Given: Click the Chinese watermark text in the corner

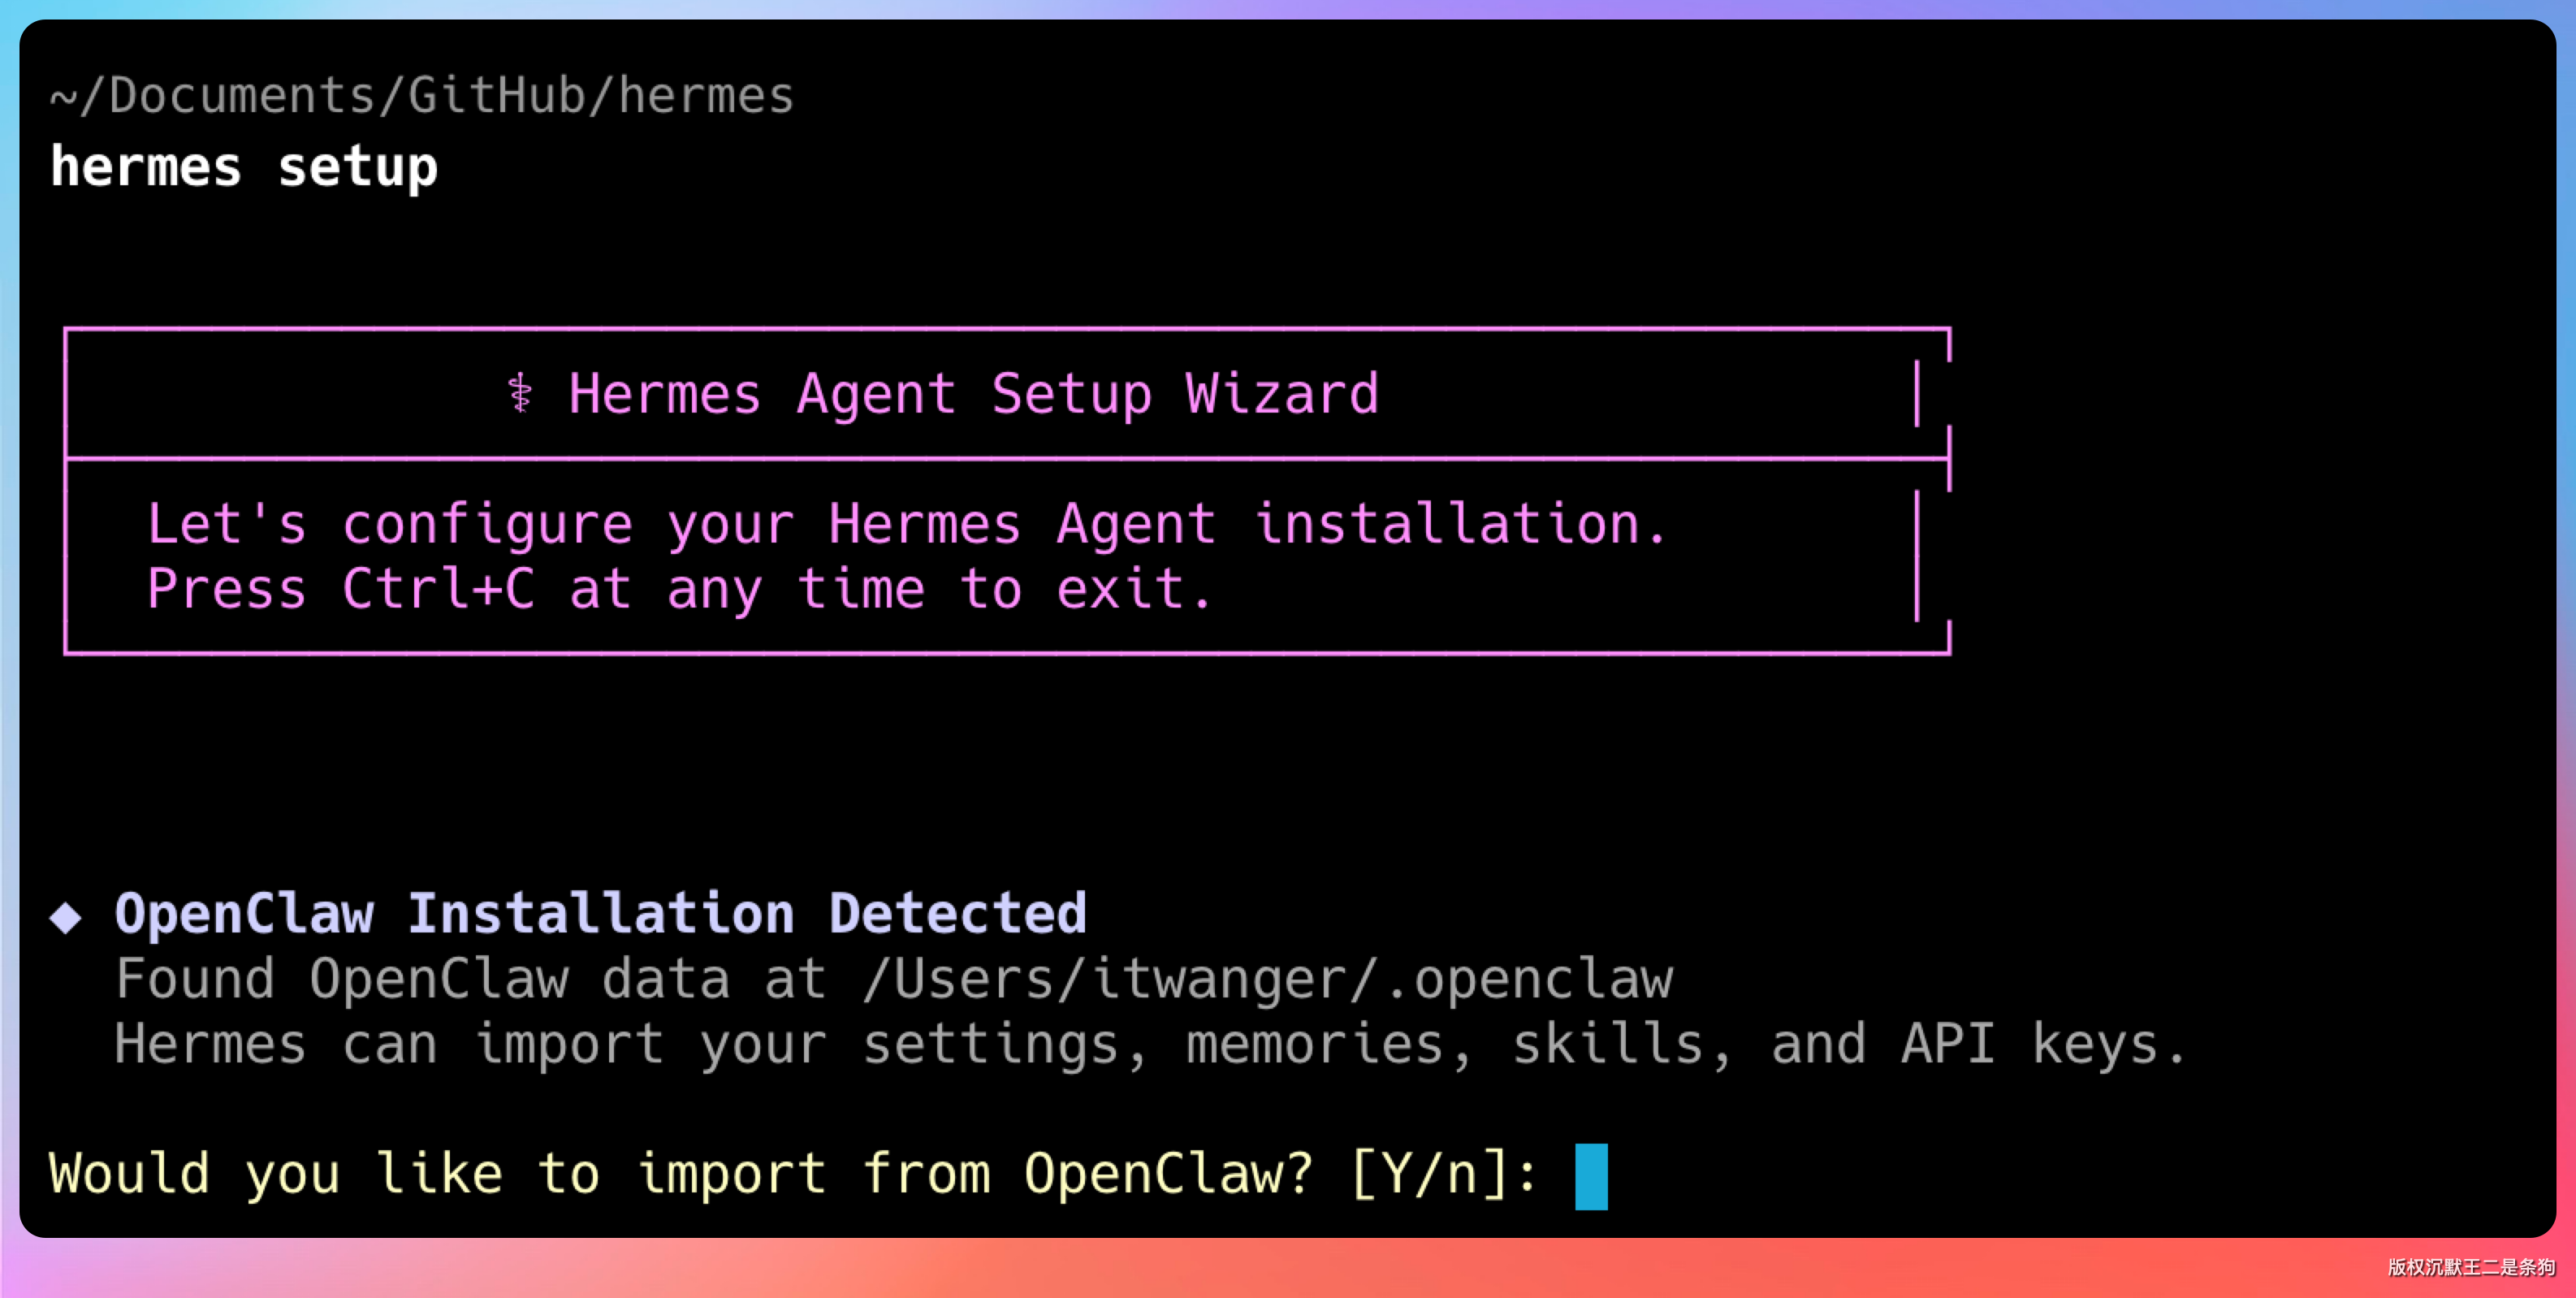Looking at the screenshot, I should click(2470, 1267).
